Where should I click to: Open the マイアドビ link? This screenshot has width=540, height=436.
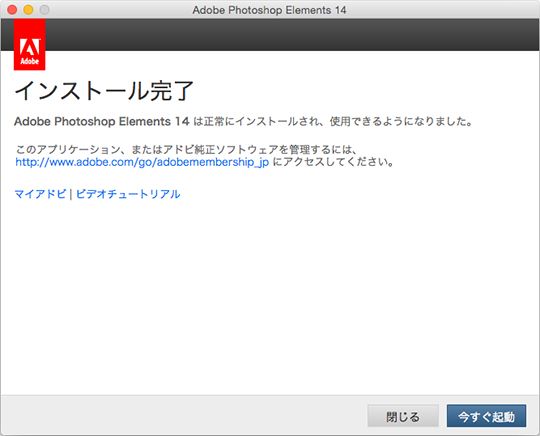coord(40,194)
